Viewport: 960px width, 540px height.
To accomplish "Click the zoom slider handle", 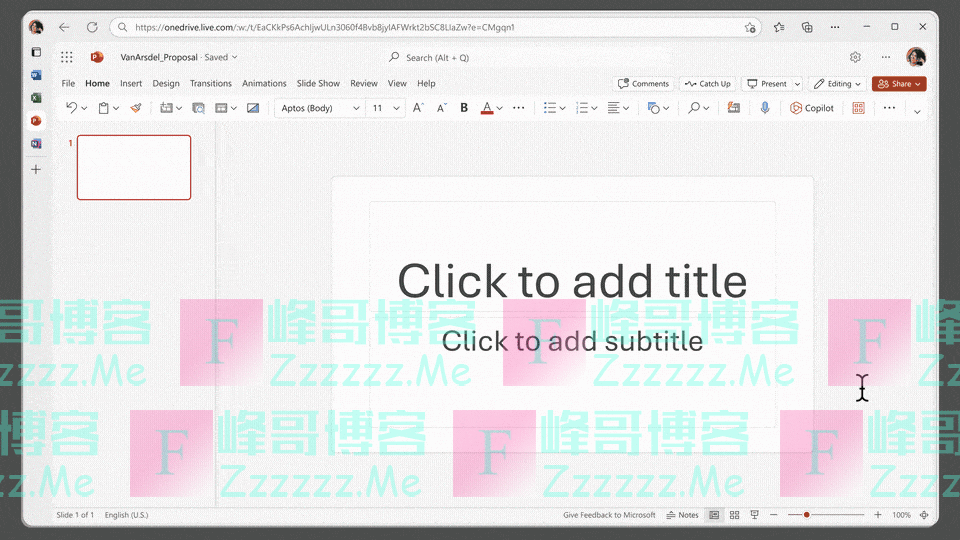I will point(807,515).
